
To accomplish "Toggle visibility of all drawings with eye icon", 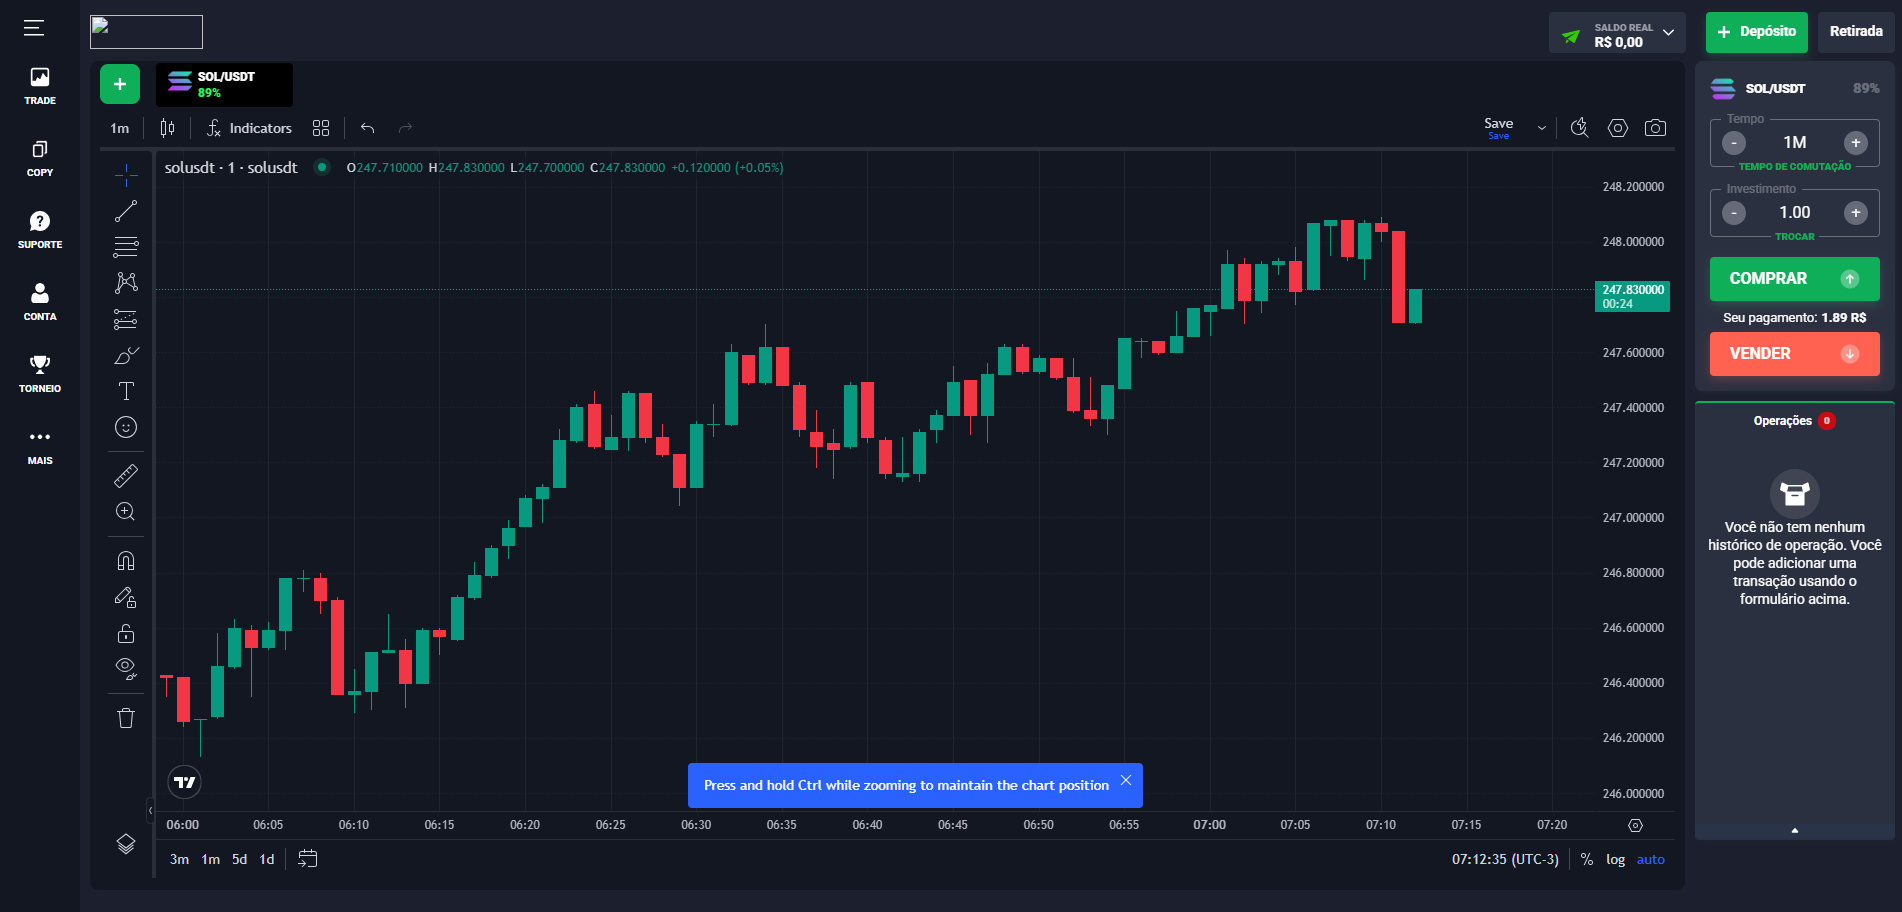I will pyautogui.click(x=126, y=667).
